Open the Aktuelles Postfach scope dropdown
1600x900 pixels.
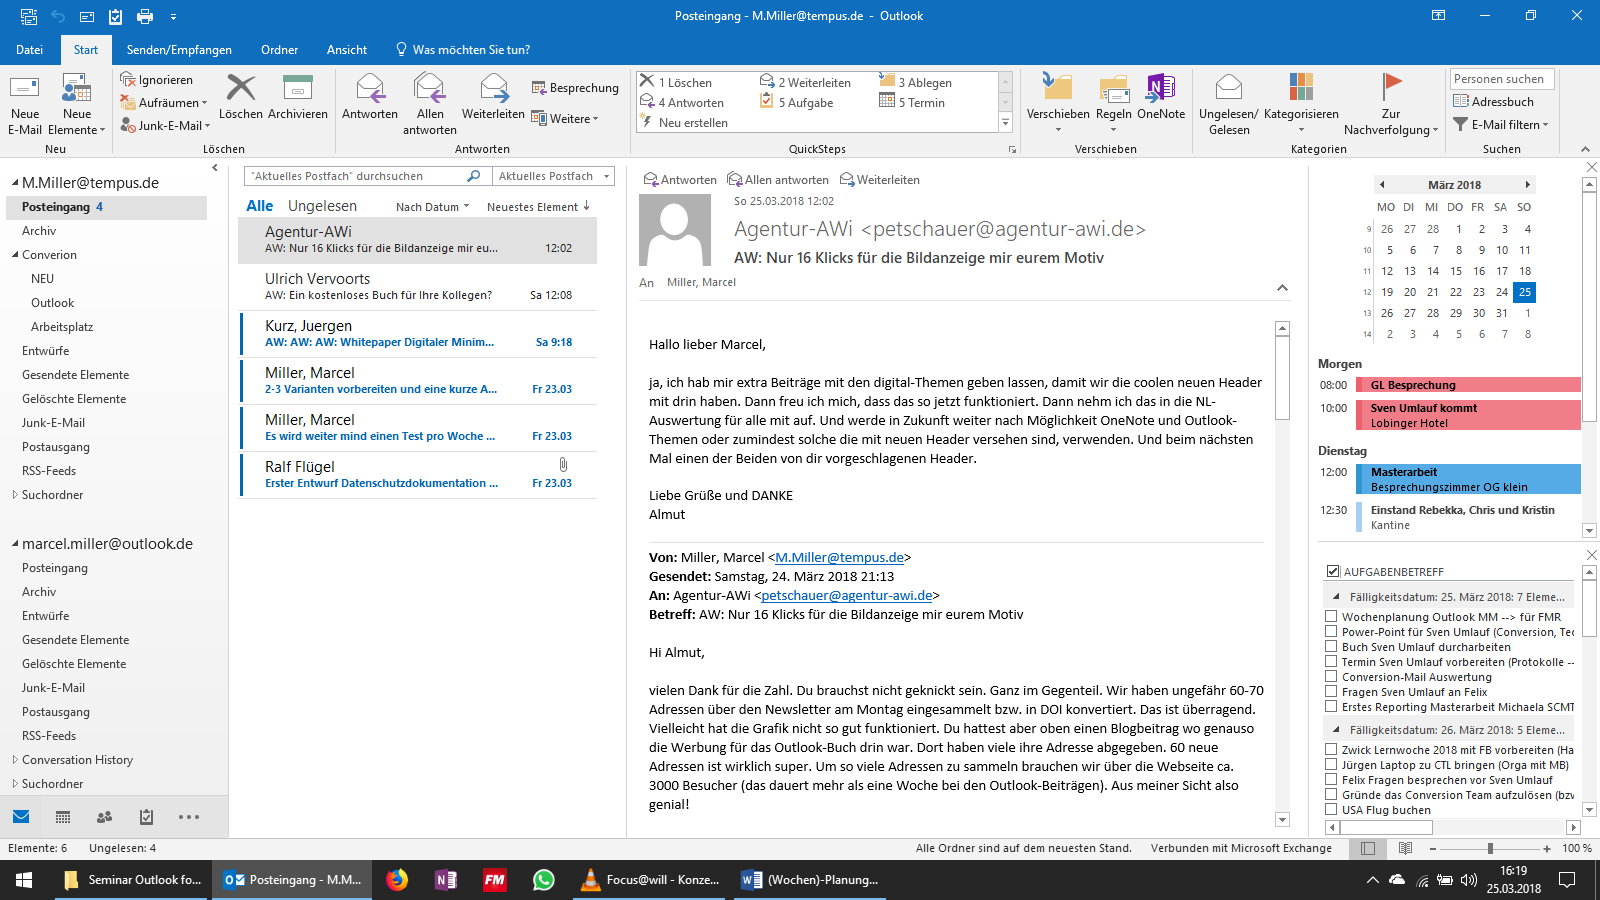(554, 176)
